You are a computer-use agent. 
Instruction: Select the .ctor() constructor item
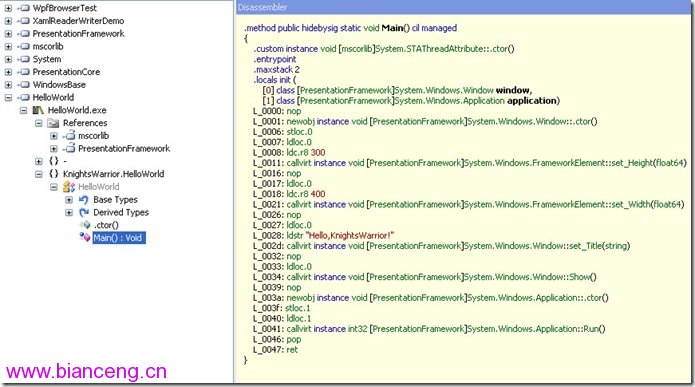(x=106, y=225)
